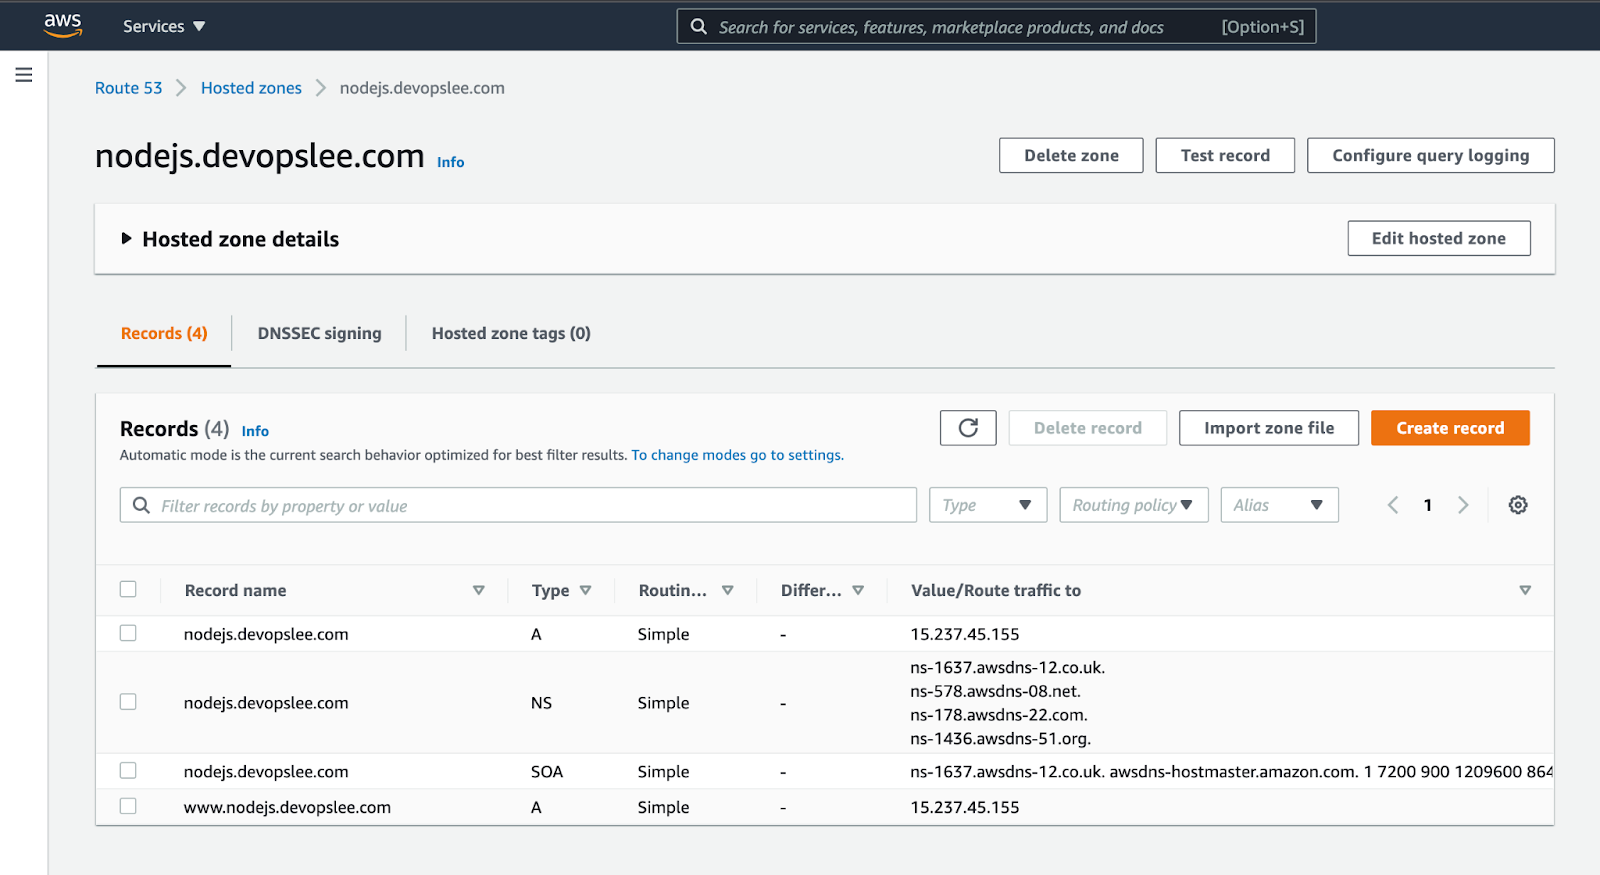The height and width of the screenshot is (875, 1600).
Task: Sort by Type column arrow
Action: tap(586, 591)
